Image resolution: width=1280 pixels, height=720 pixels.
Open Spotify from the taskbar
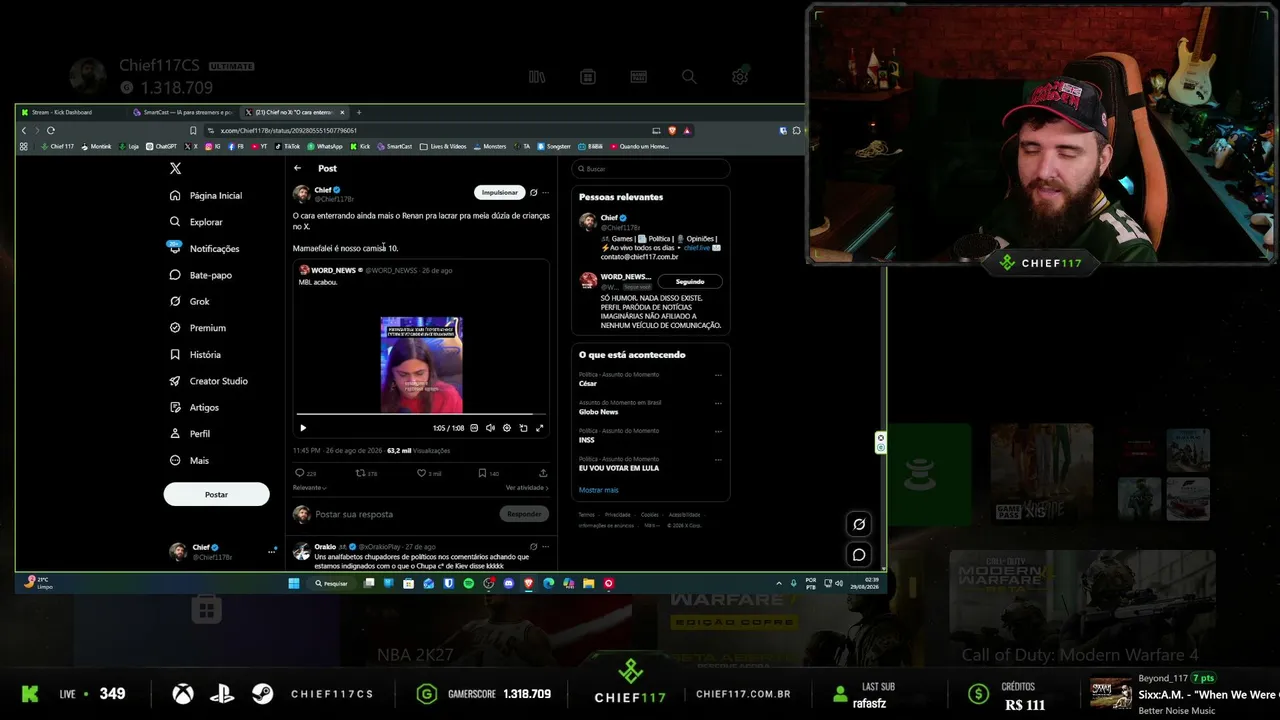point(468,583)
